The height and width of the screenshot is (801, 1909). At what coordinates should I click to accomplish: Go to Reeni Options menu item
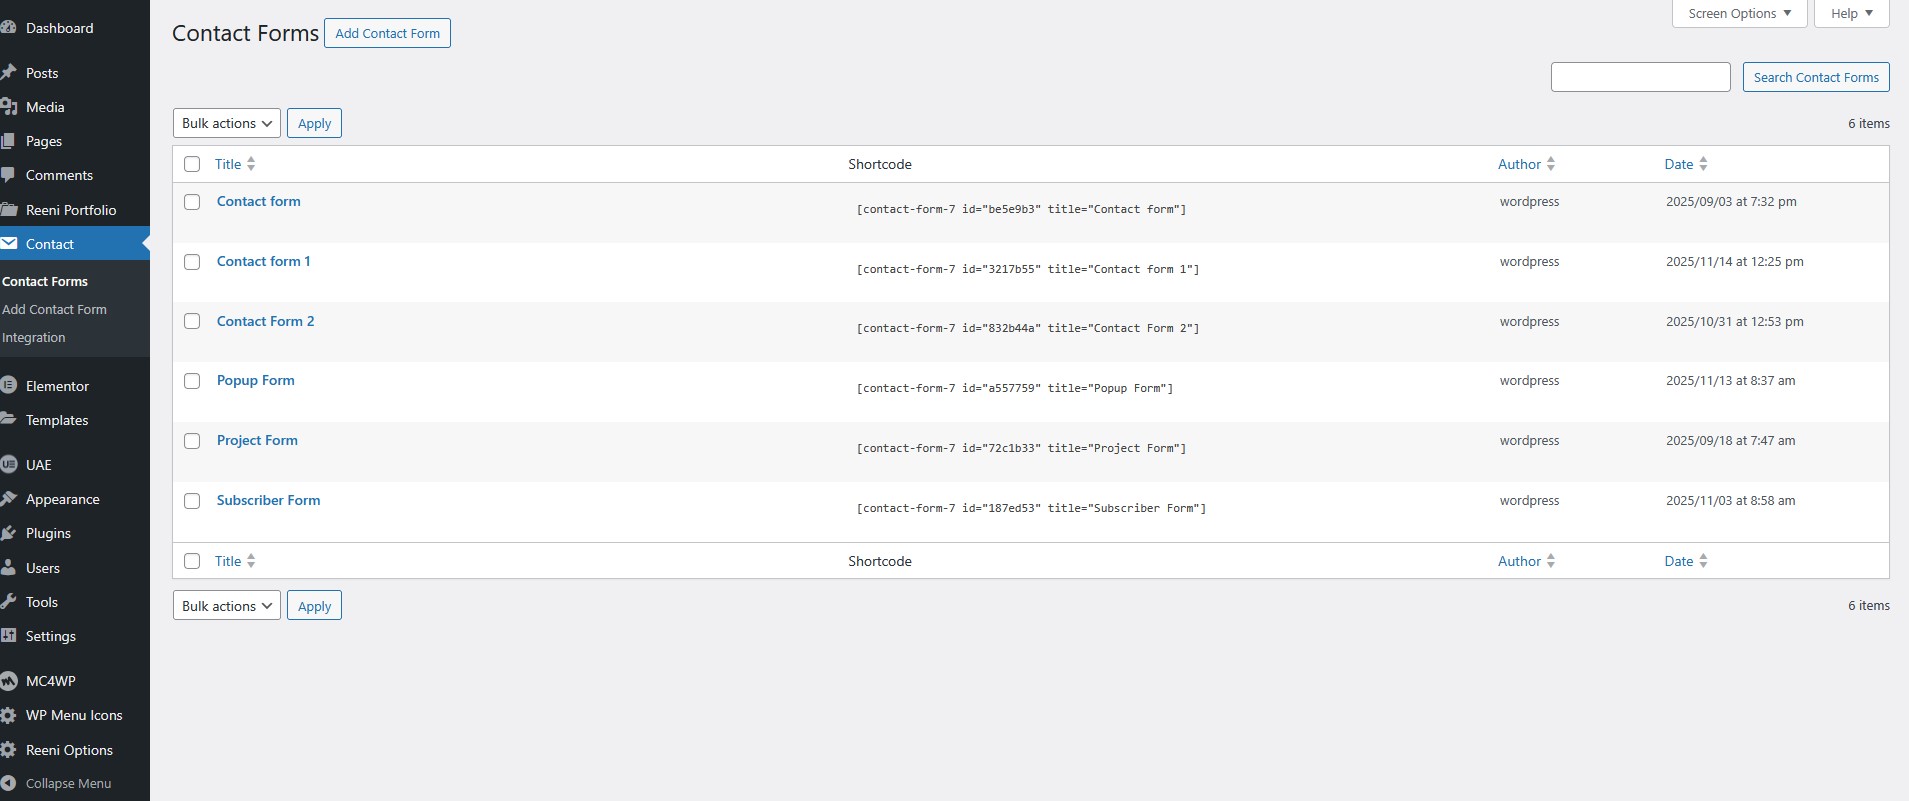pyautogui.click(x=69, y=750)
